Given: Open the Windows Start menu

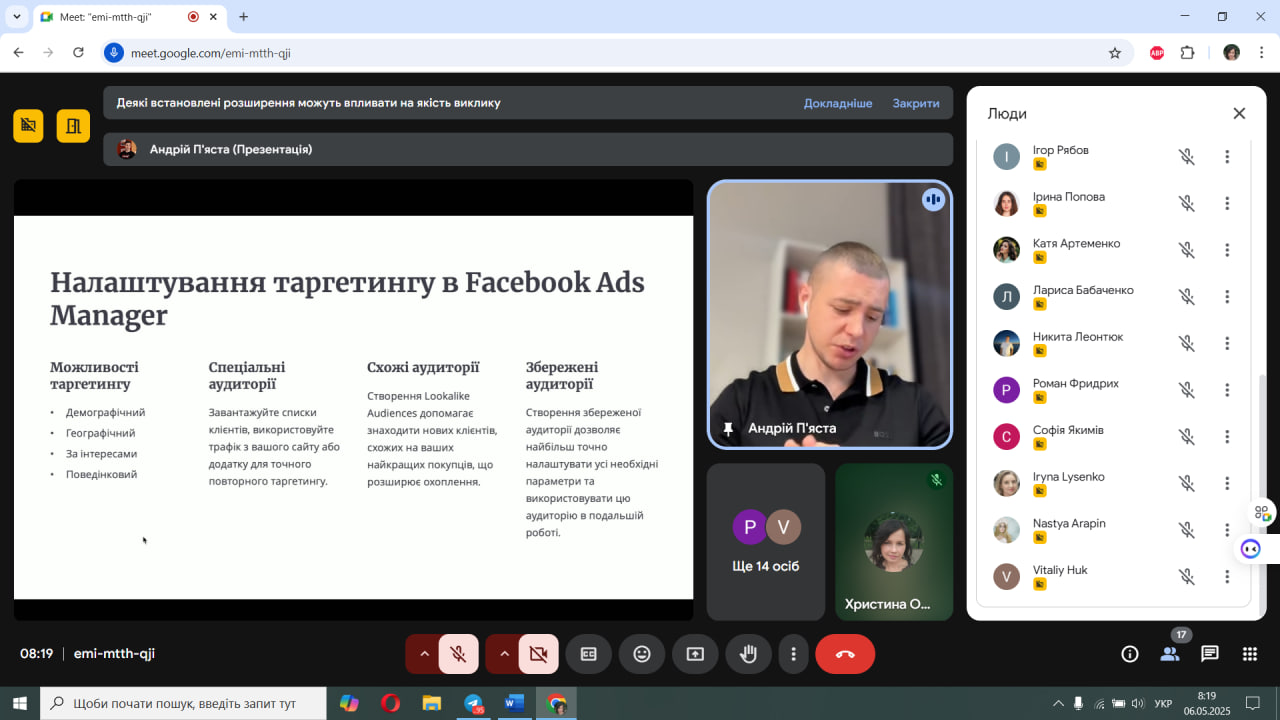Looking at the screenshot, I should pos(20,703).
